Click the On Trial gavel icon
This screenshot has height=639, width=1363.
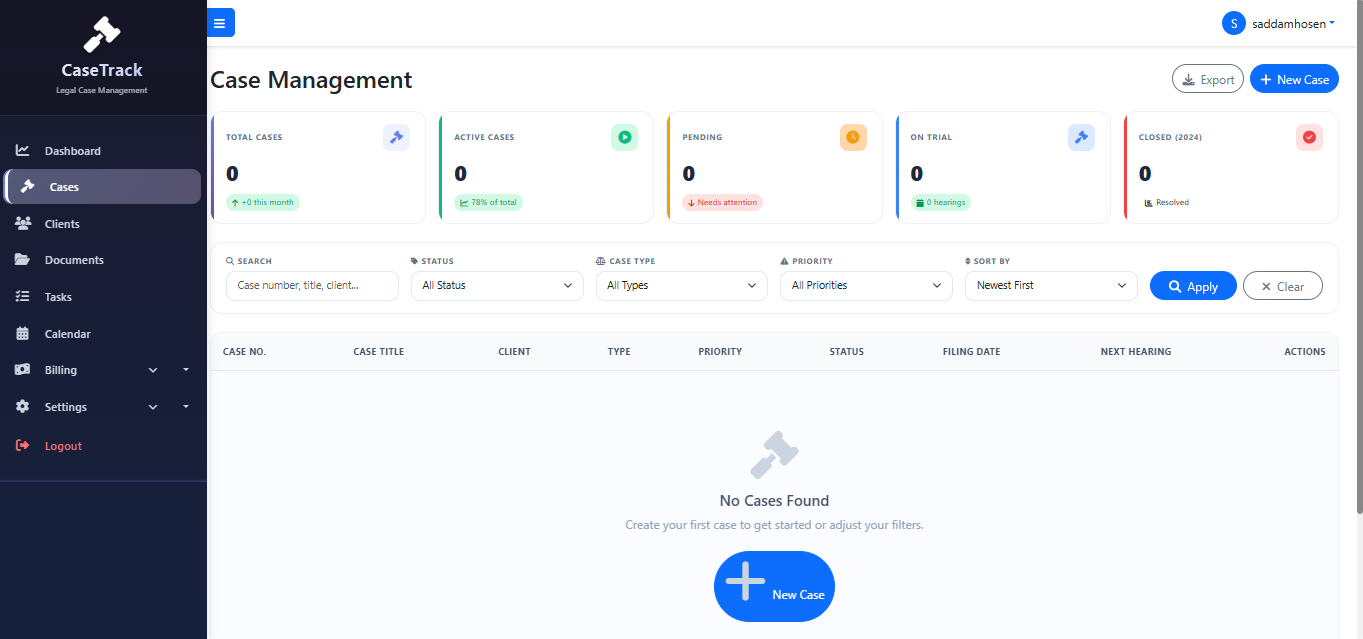(x=1081, y=137)
